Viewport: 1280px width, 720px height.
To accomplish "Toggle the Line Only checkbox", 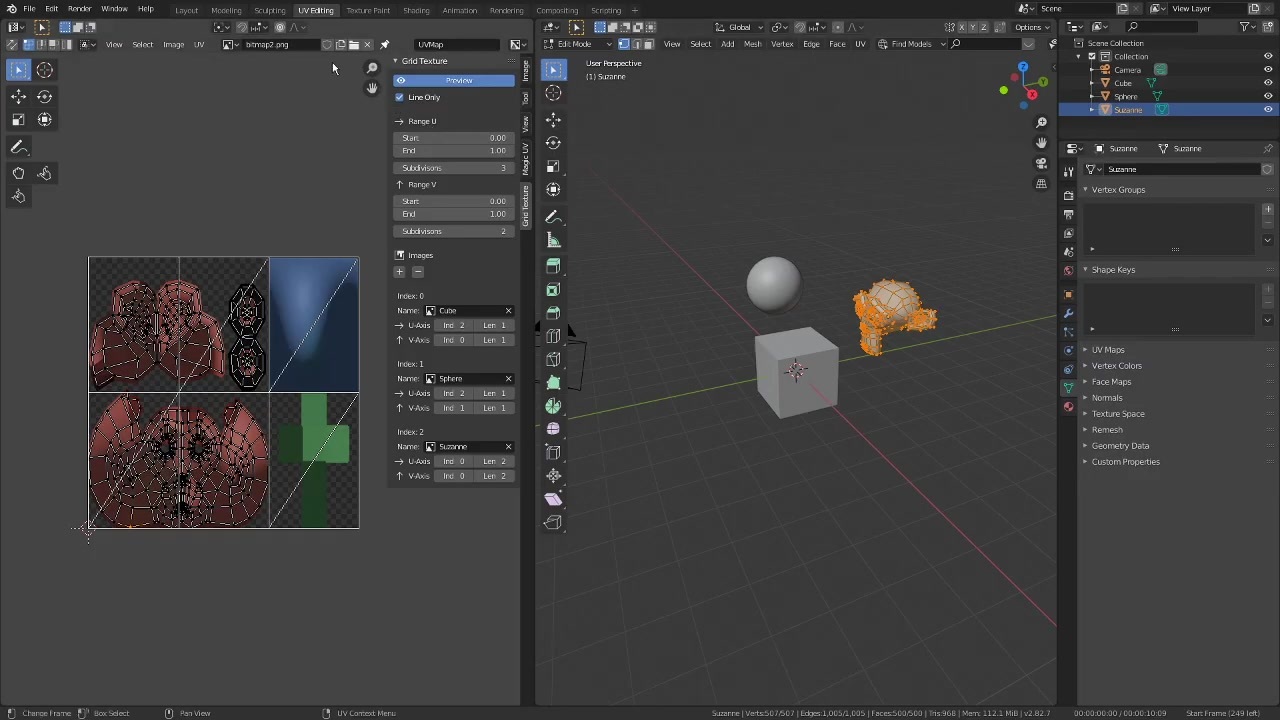I will tap(400, 97).
